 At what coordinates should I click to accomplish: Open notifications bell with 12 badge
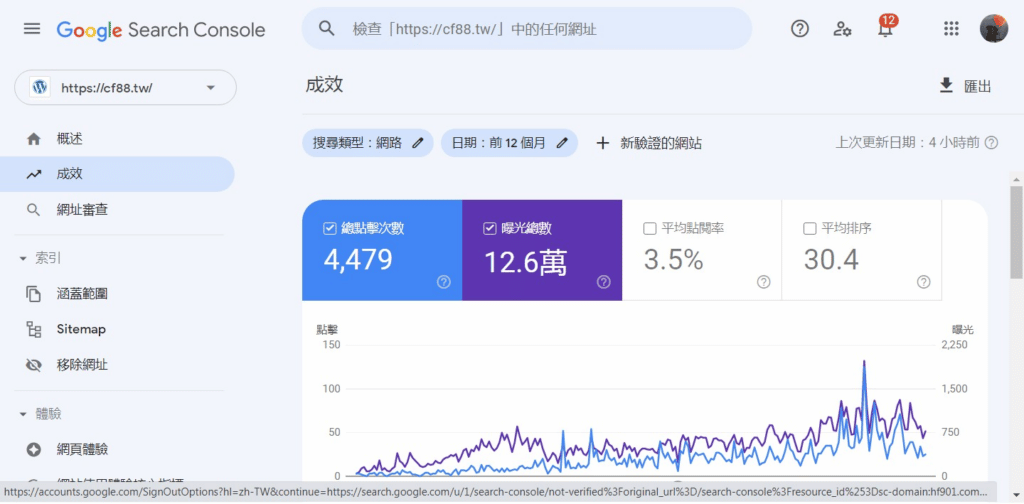coord(886,27)
